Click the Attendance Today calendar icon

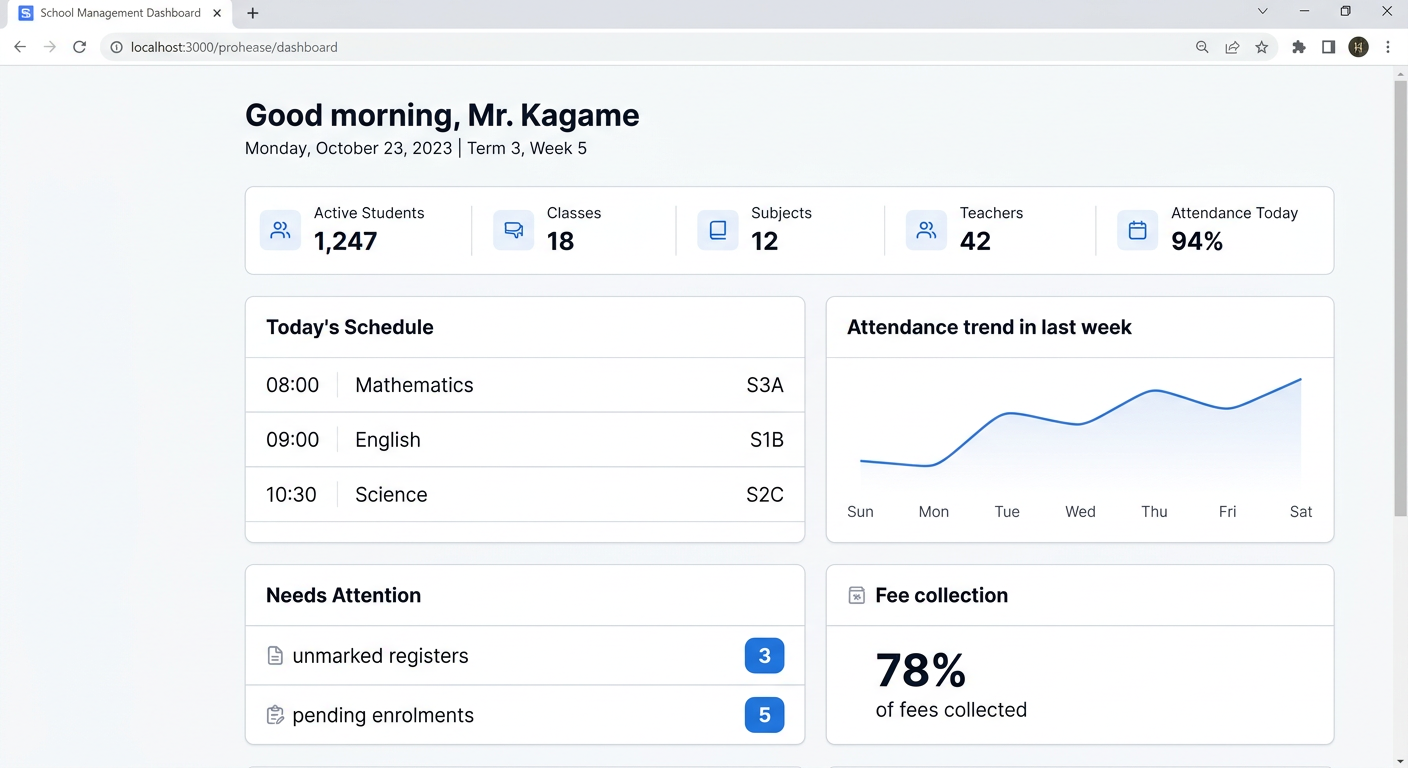point(1137,230)
